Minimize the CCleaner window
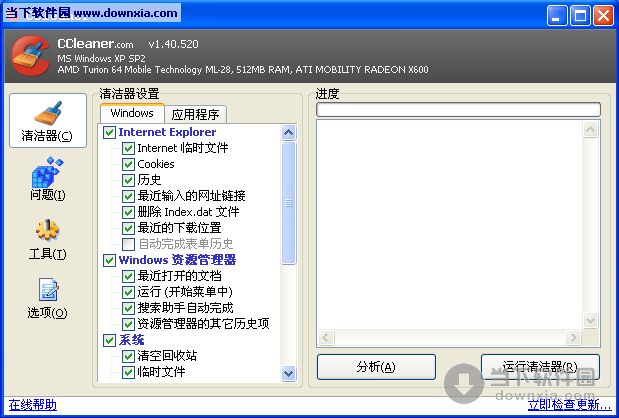This screenshot has height=418, width=619. 557,16
